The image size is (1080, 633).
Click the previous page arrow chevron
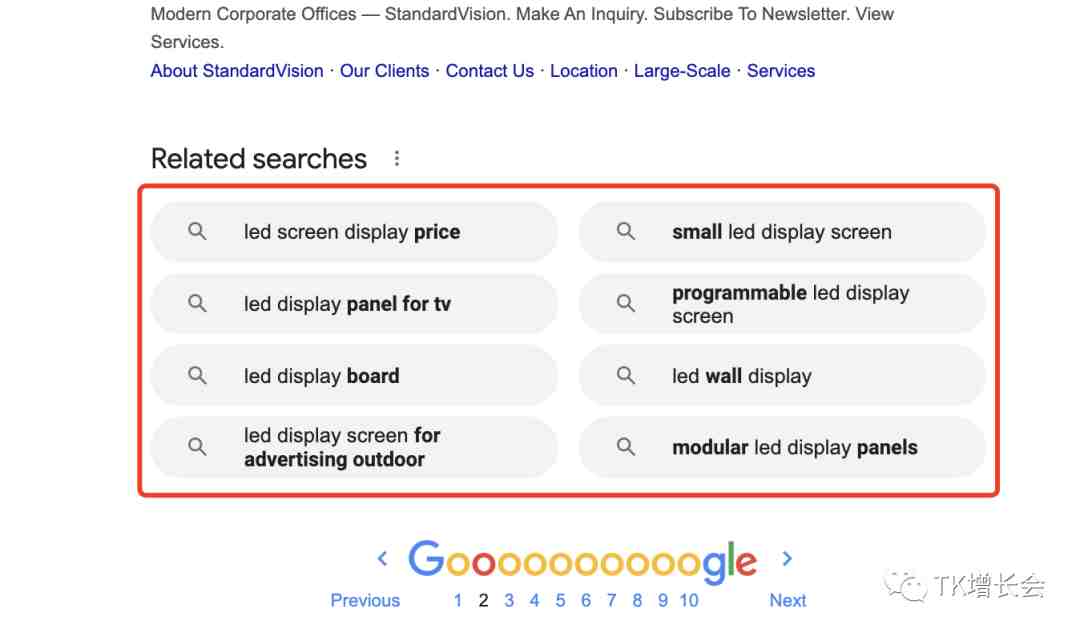click(382, 559)
